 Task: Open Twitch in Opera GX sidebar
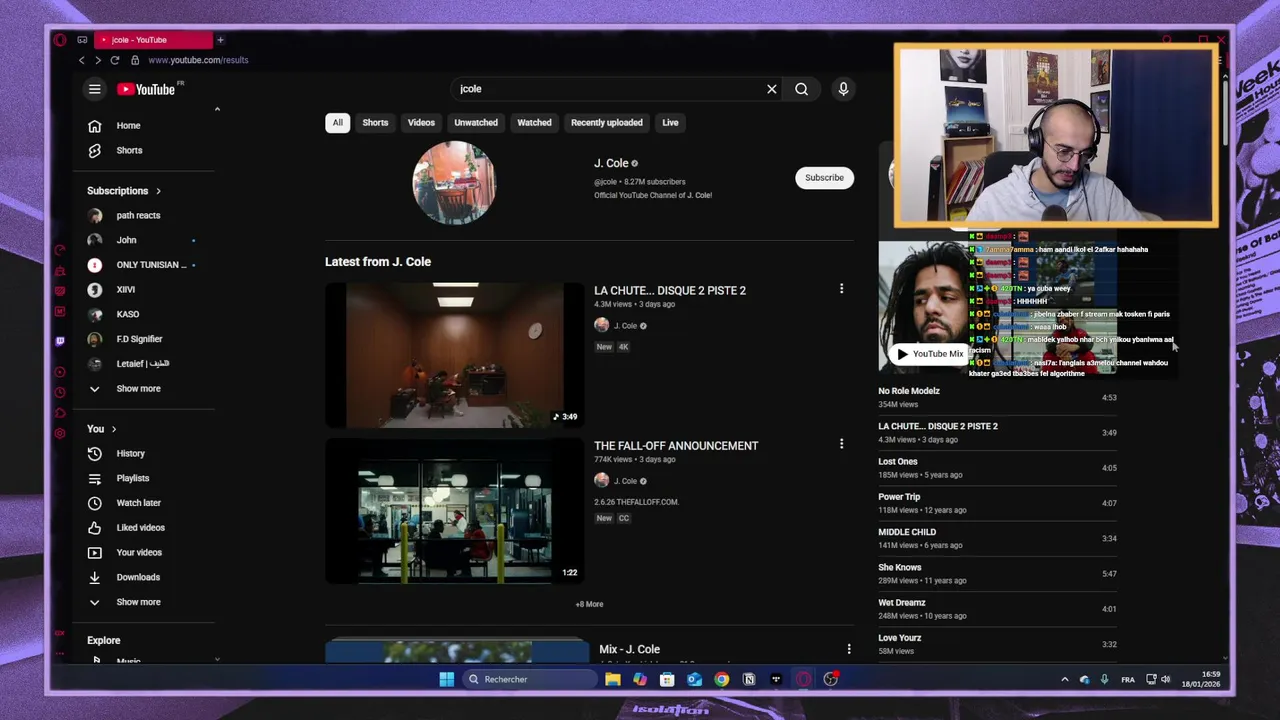(x=60, y=341)
